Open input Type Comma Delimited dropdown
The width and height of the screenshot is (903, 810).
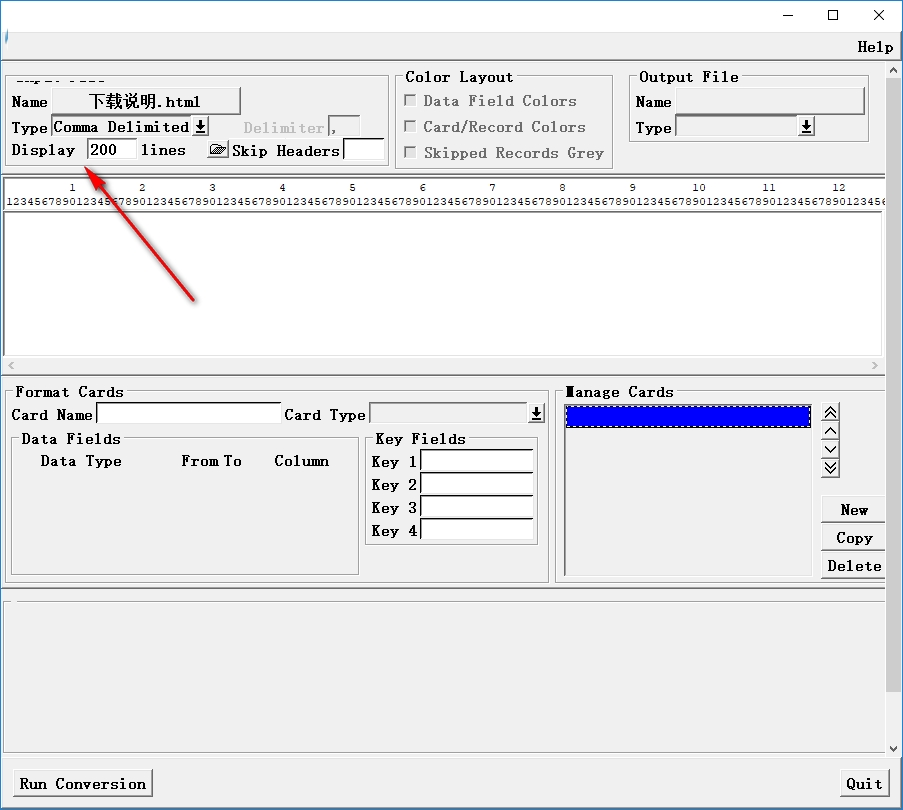point(200,127)
